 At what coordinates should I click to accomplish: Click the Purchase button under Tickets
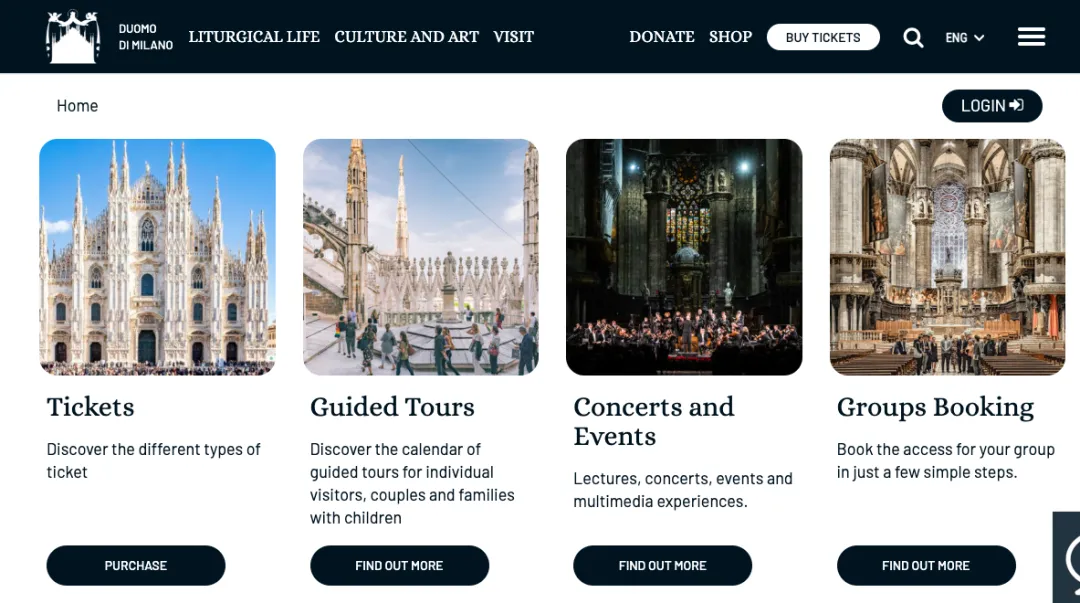(x=136, y=565)
